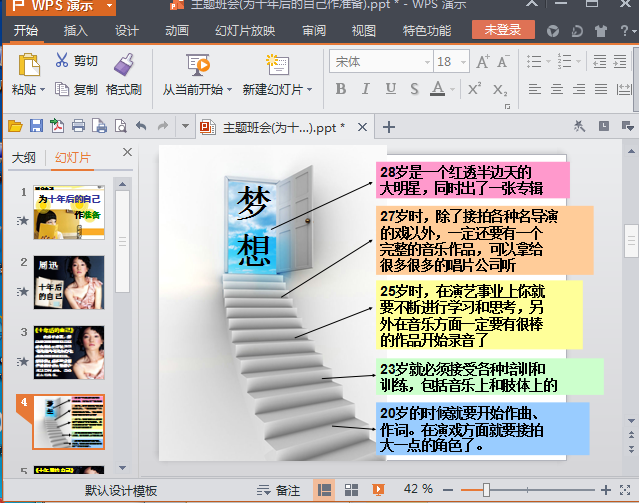Decrease paragraph indent
Viewport: 639px width, 503px height.
coord(599,62)
